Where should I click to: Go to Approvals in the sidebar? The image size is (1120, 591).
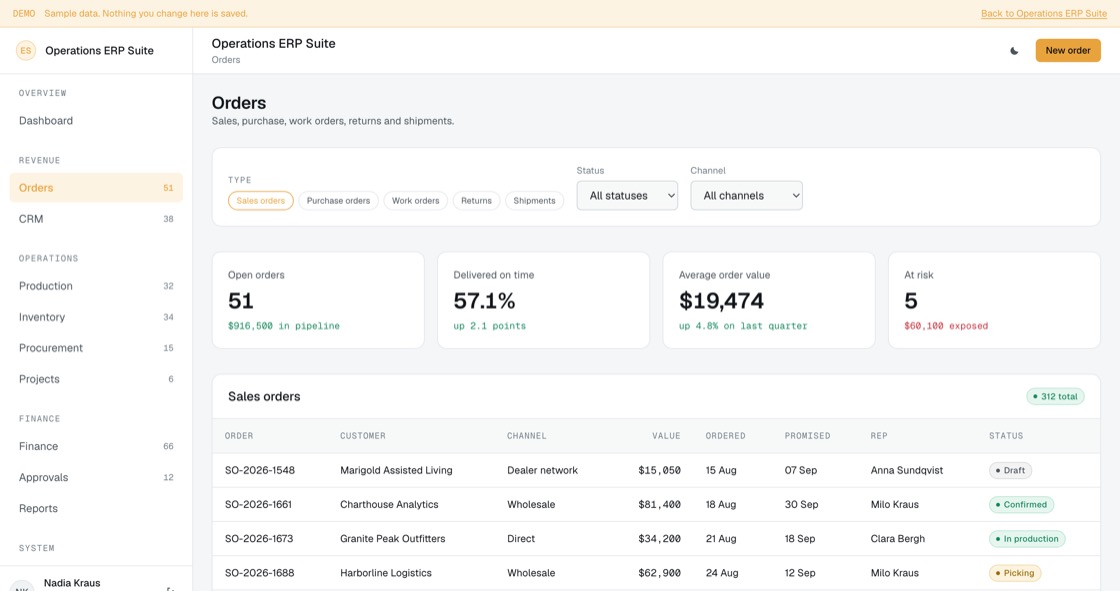(x=96, y=477)
